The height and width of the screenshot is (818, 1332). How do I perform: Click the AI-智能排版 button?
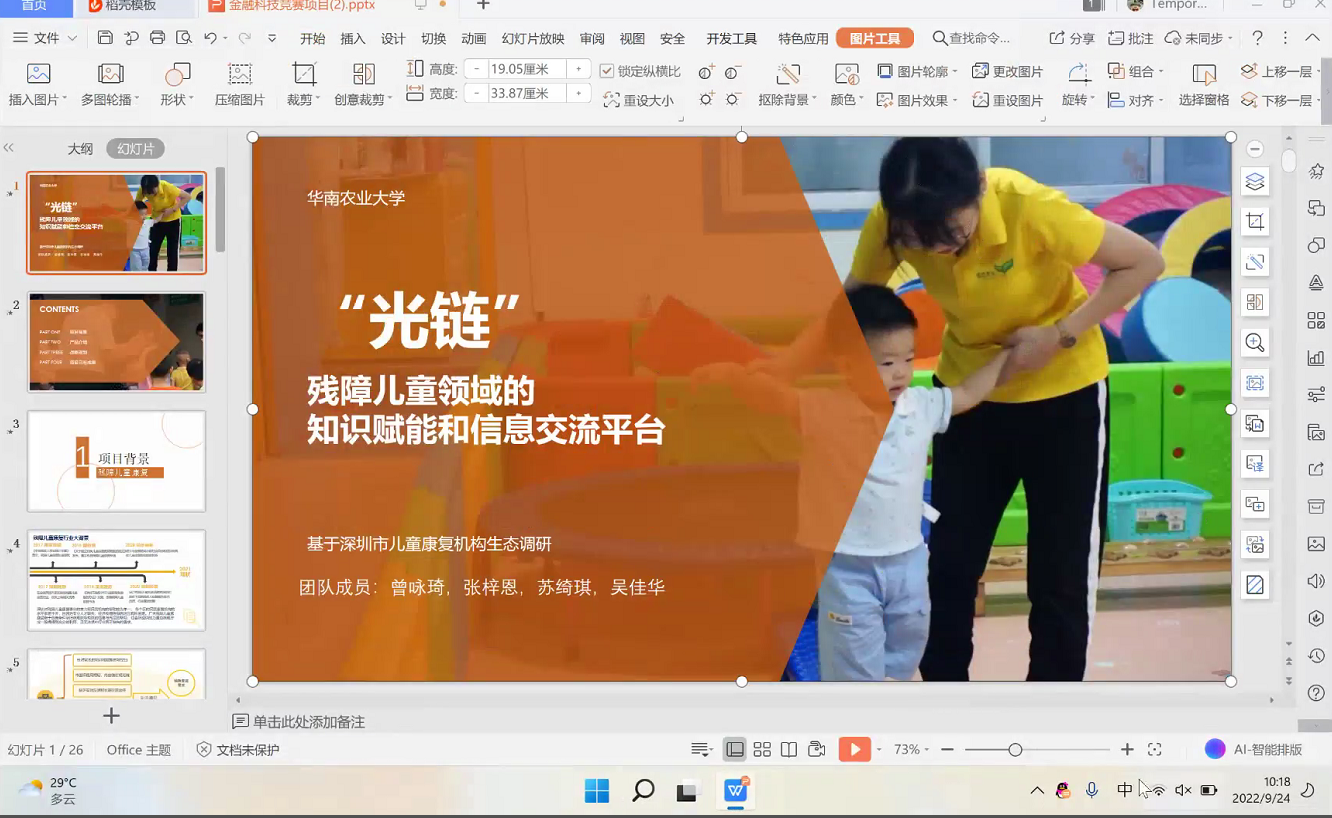[x=1254, y=749]
